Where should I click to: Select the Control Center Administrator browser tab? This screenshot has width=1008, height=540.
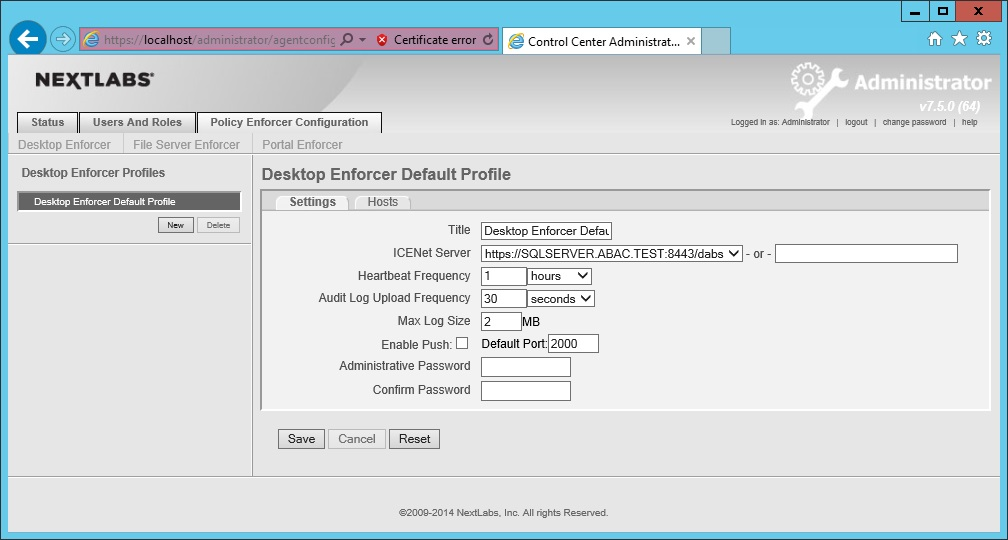[x=602, y=41]
